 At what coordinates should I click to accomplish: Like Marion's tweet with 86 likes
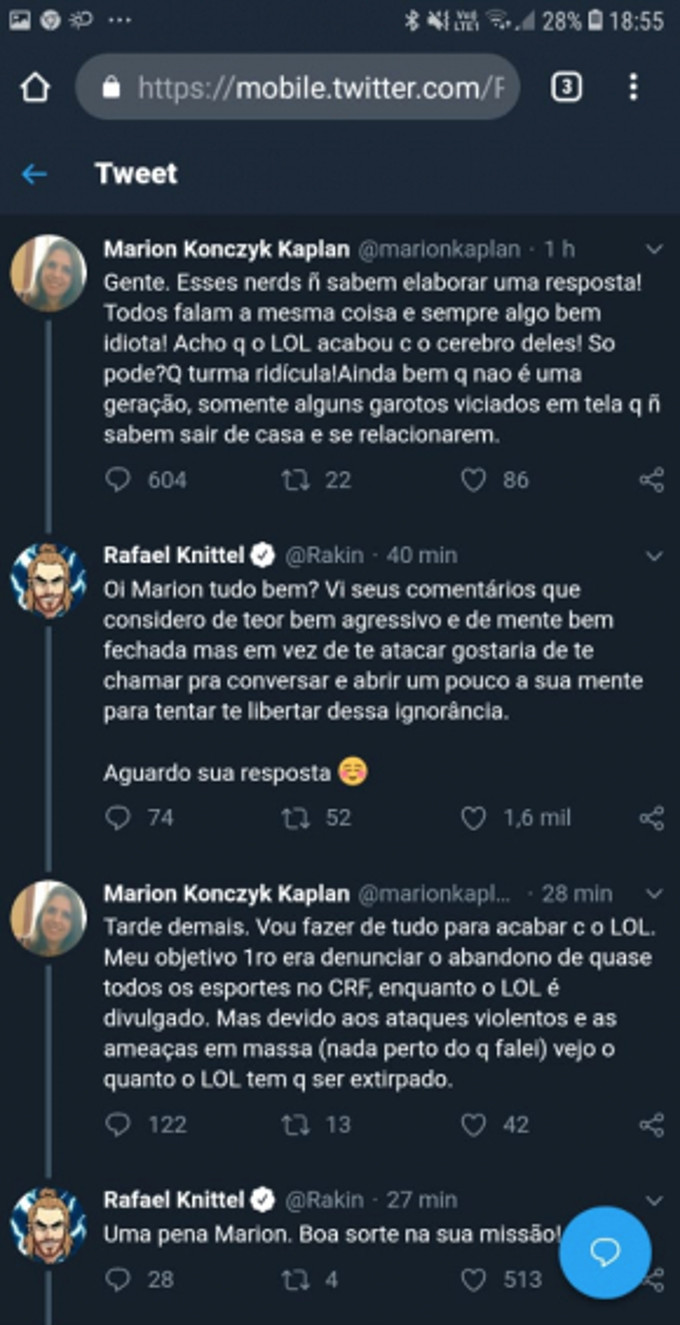(x=474, y=480)
